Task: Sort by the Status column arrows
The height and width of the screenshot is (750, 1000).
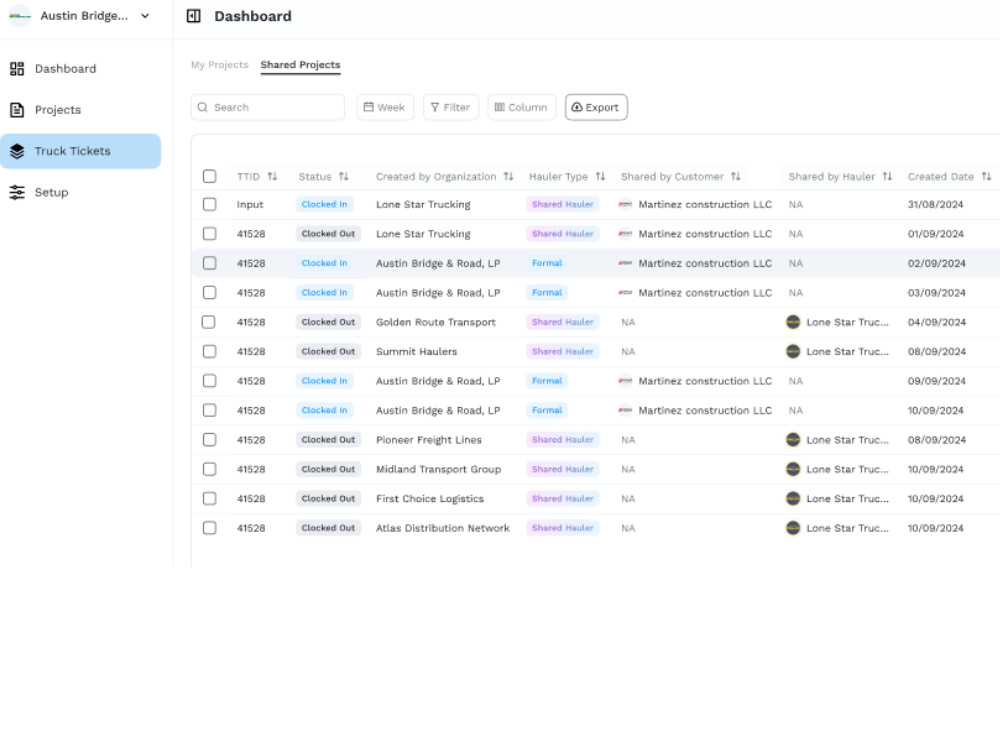Action: point(344,177)
